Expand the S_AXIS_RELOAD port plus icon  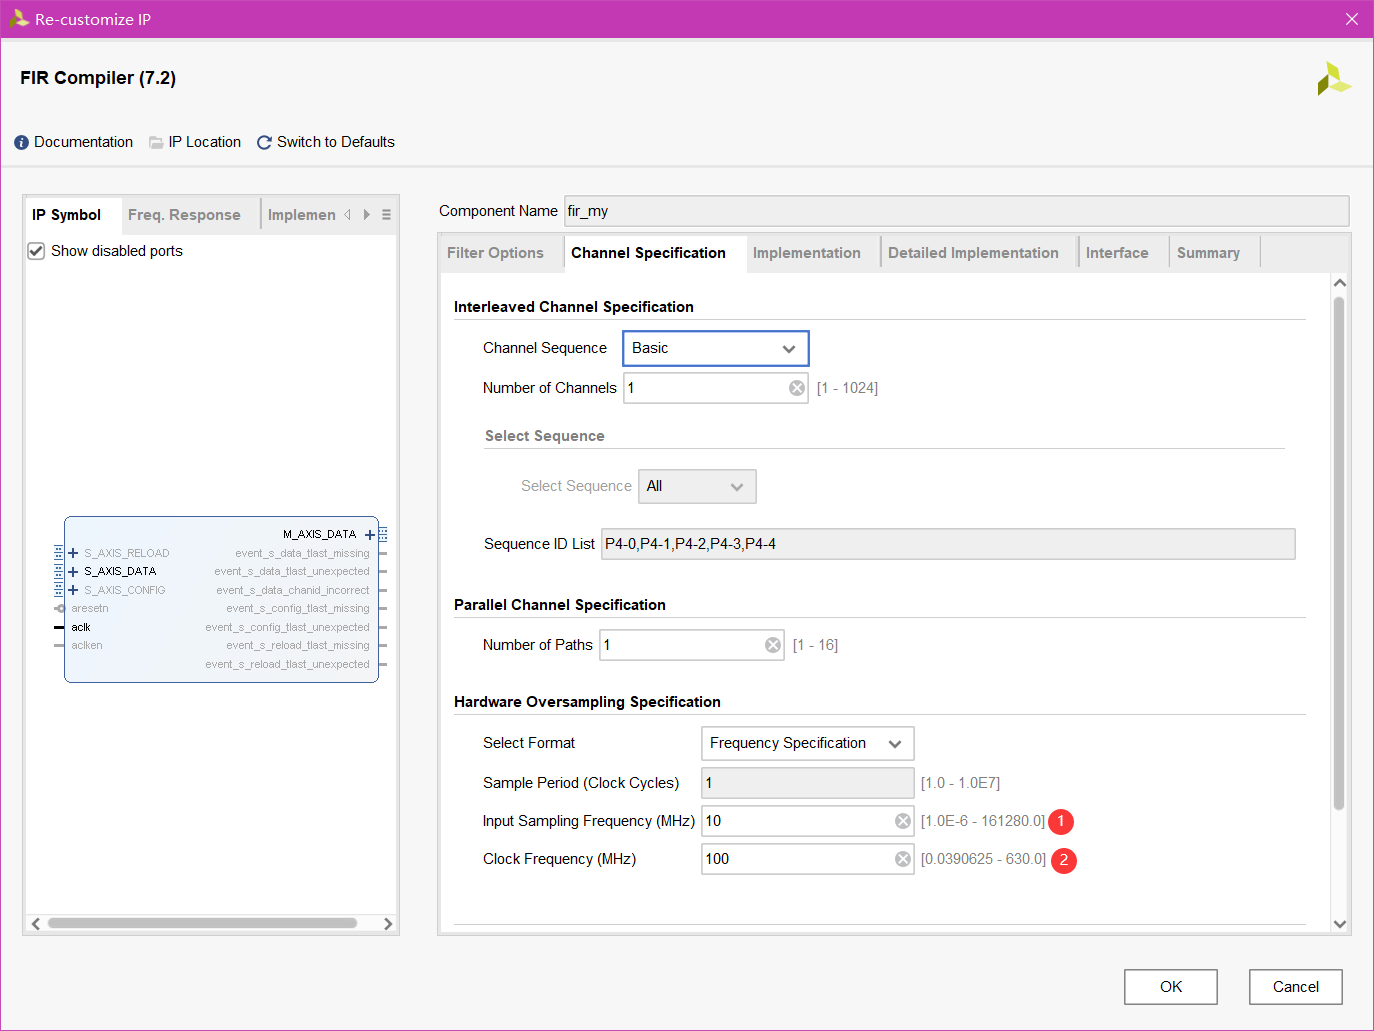click(73, 553)
